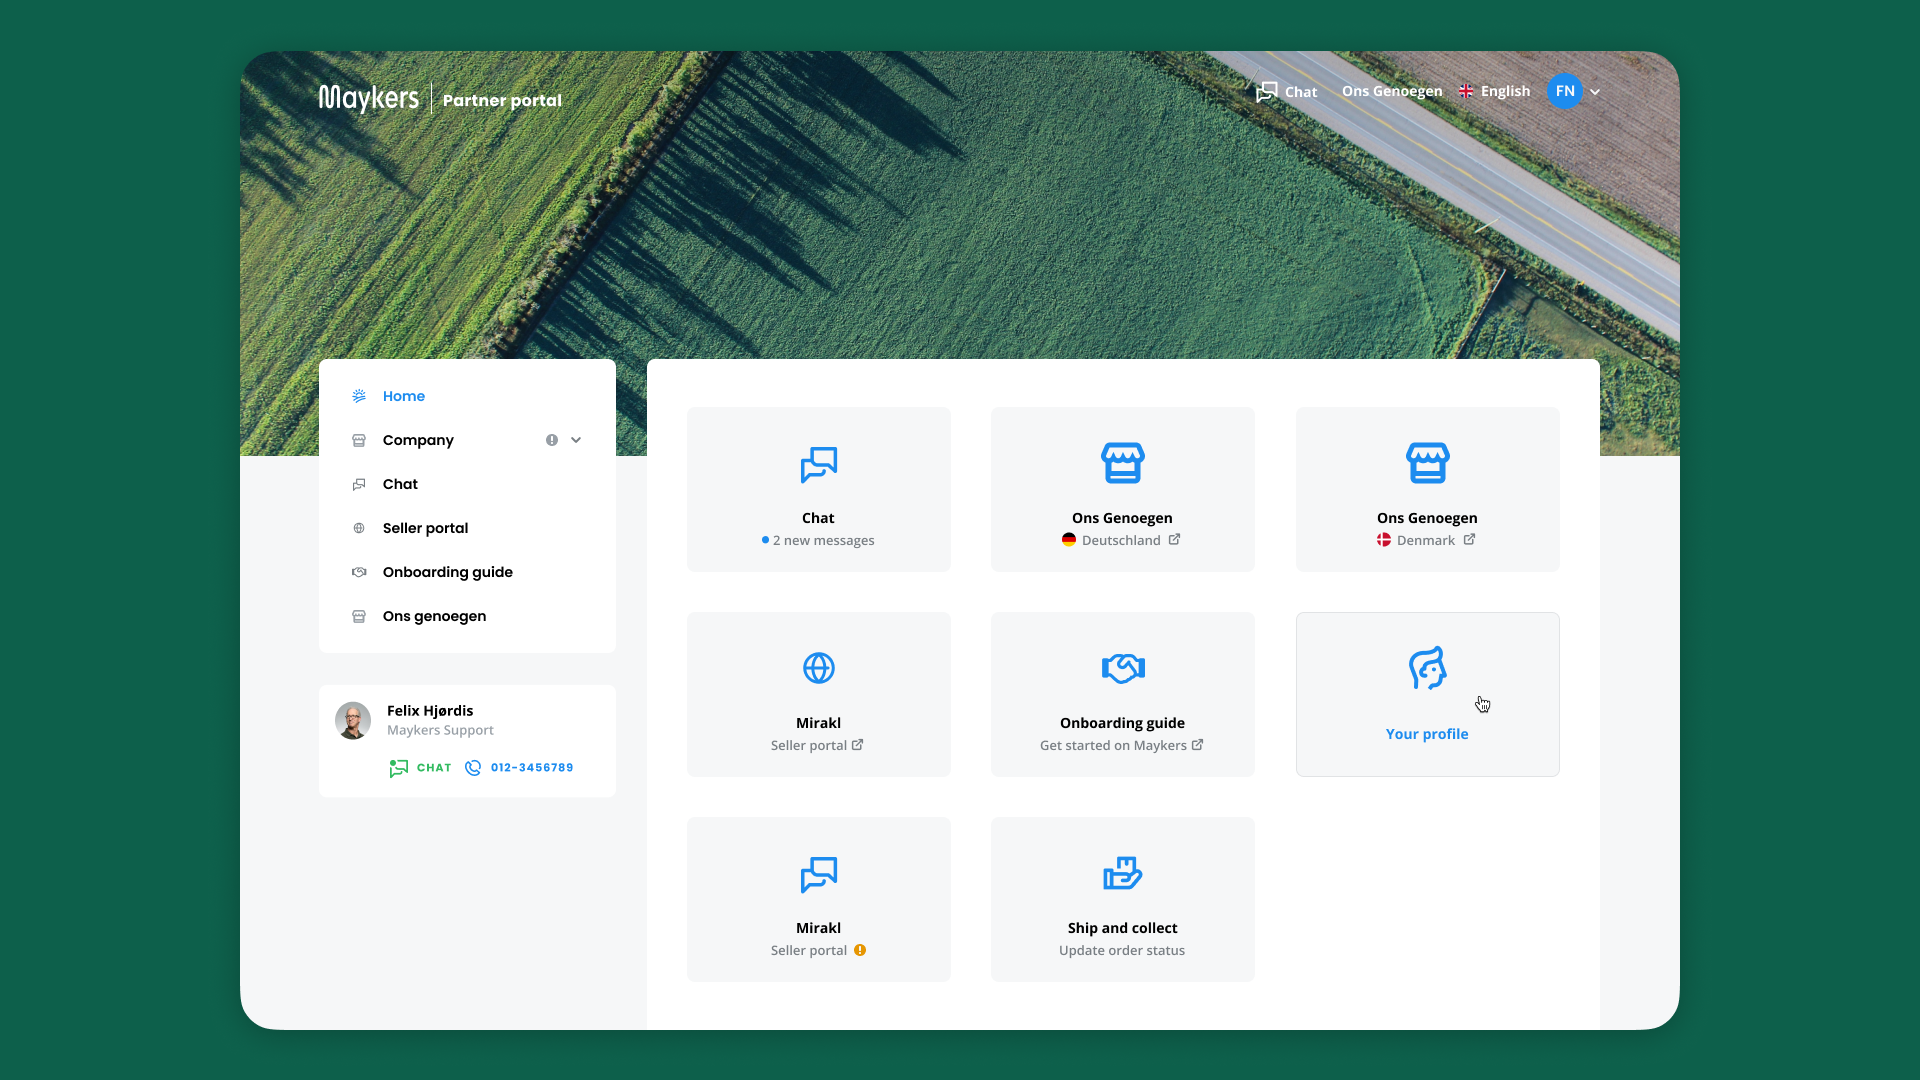This screenshot has width=1920, height=1080.
Task: Open the FN account dropdown arrow
Action: coord(1595,92)
